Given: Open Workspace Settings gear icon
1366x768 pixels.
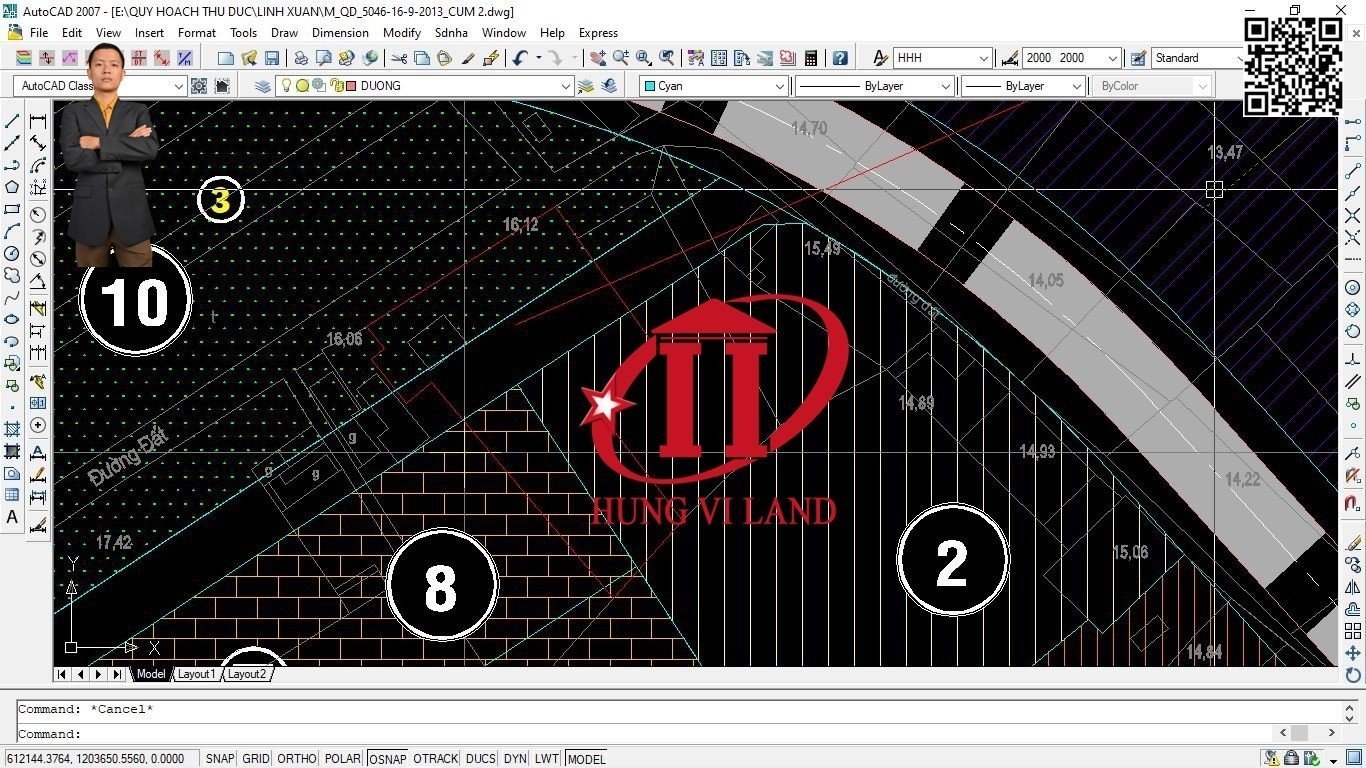Looking at the screenshot, I should click(x=199, y=86).
